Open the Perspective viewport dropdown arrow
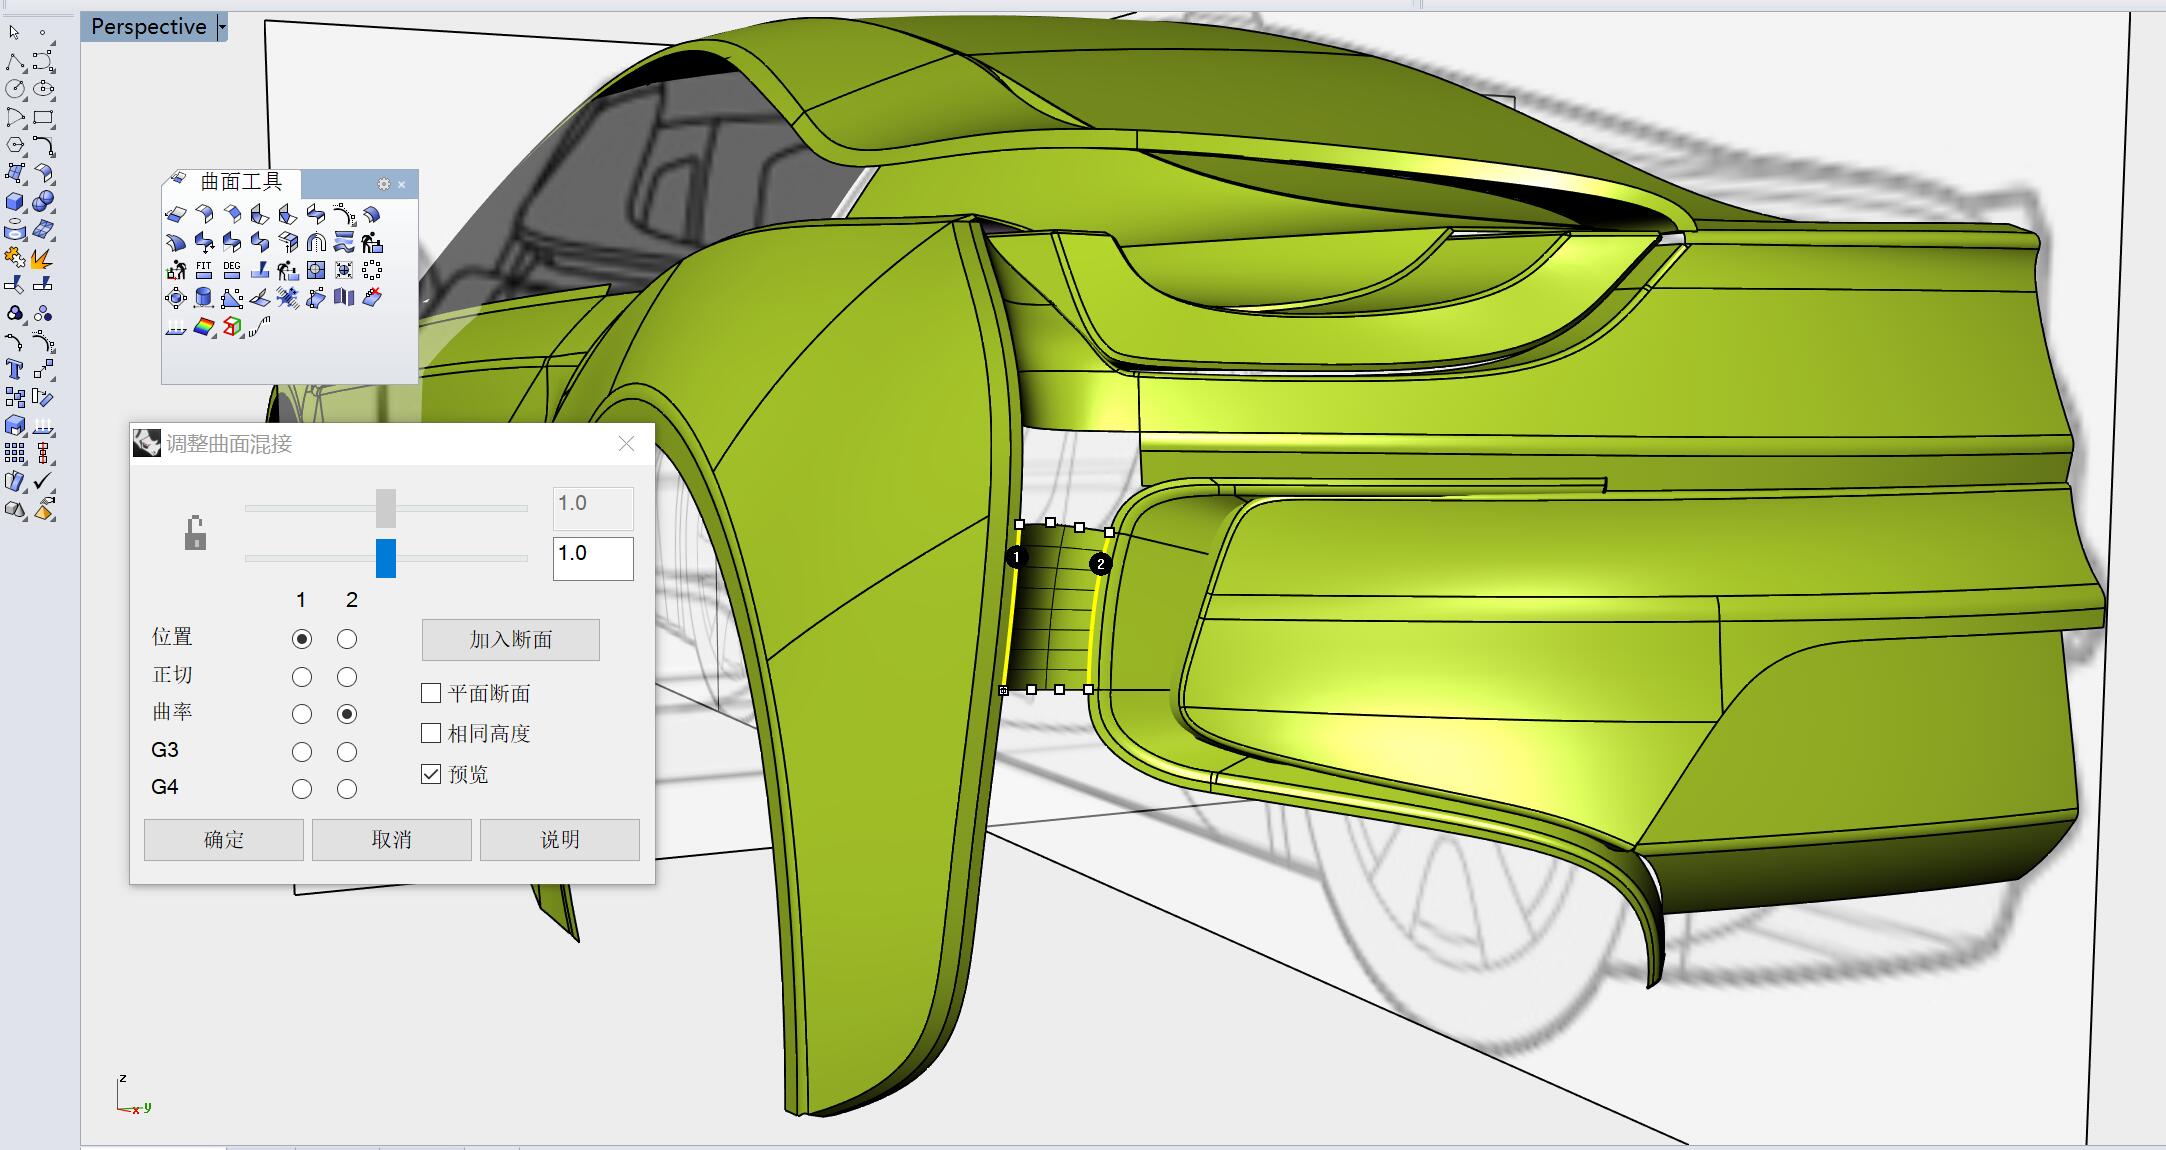This screenshot has width=2166, height=1150. click(x=222, y=27)
